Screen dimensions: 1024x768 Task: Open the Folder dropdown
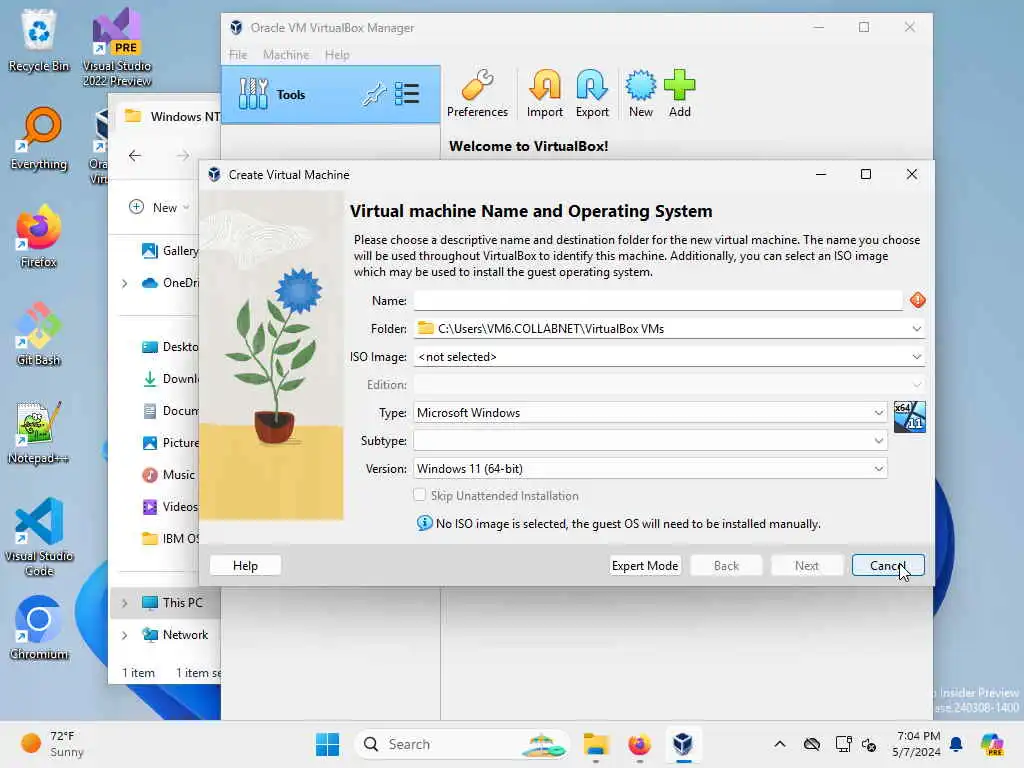pos(917,328)
